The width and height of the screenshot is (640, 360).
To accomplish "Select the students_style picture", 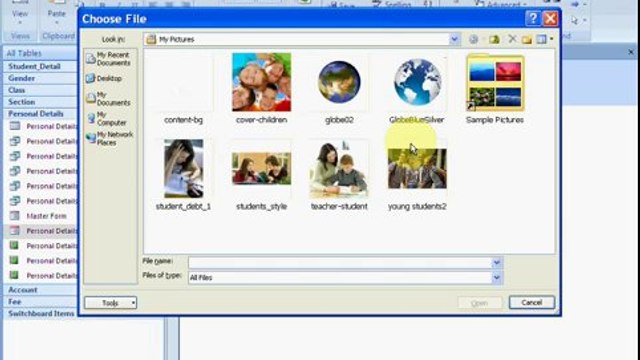I will (x=261, y=175).
